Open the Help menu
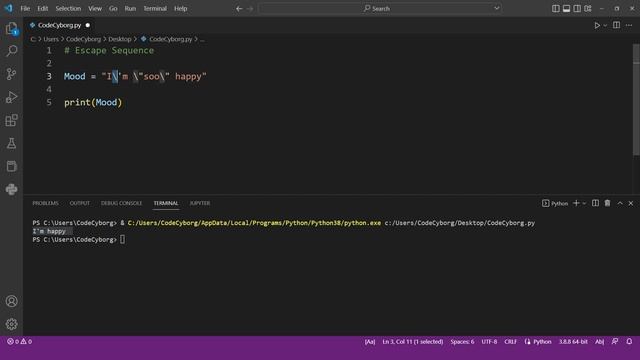 pyautogui.click(x=180, y=9)
